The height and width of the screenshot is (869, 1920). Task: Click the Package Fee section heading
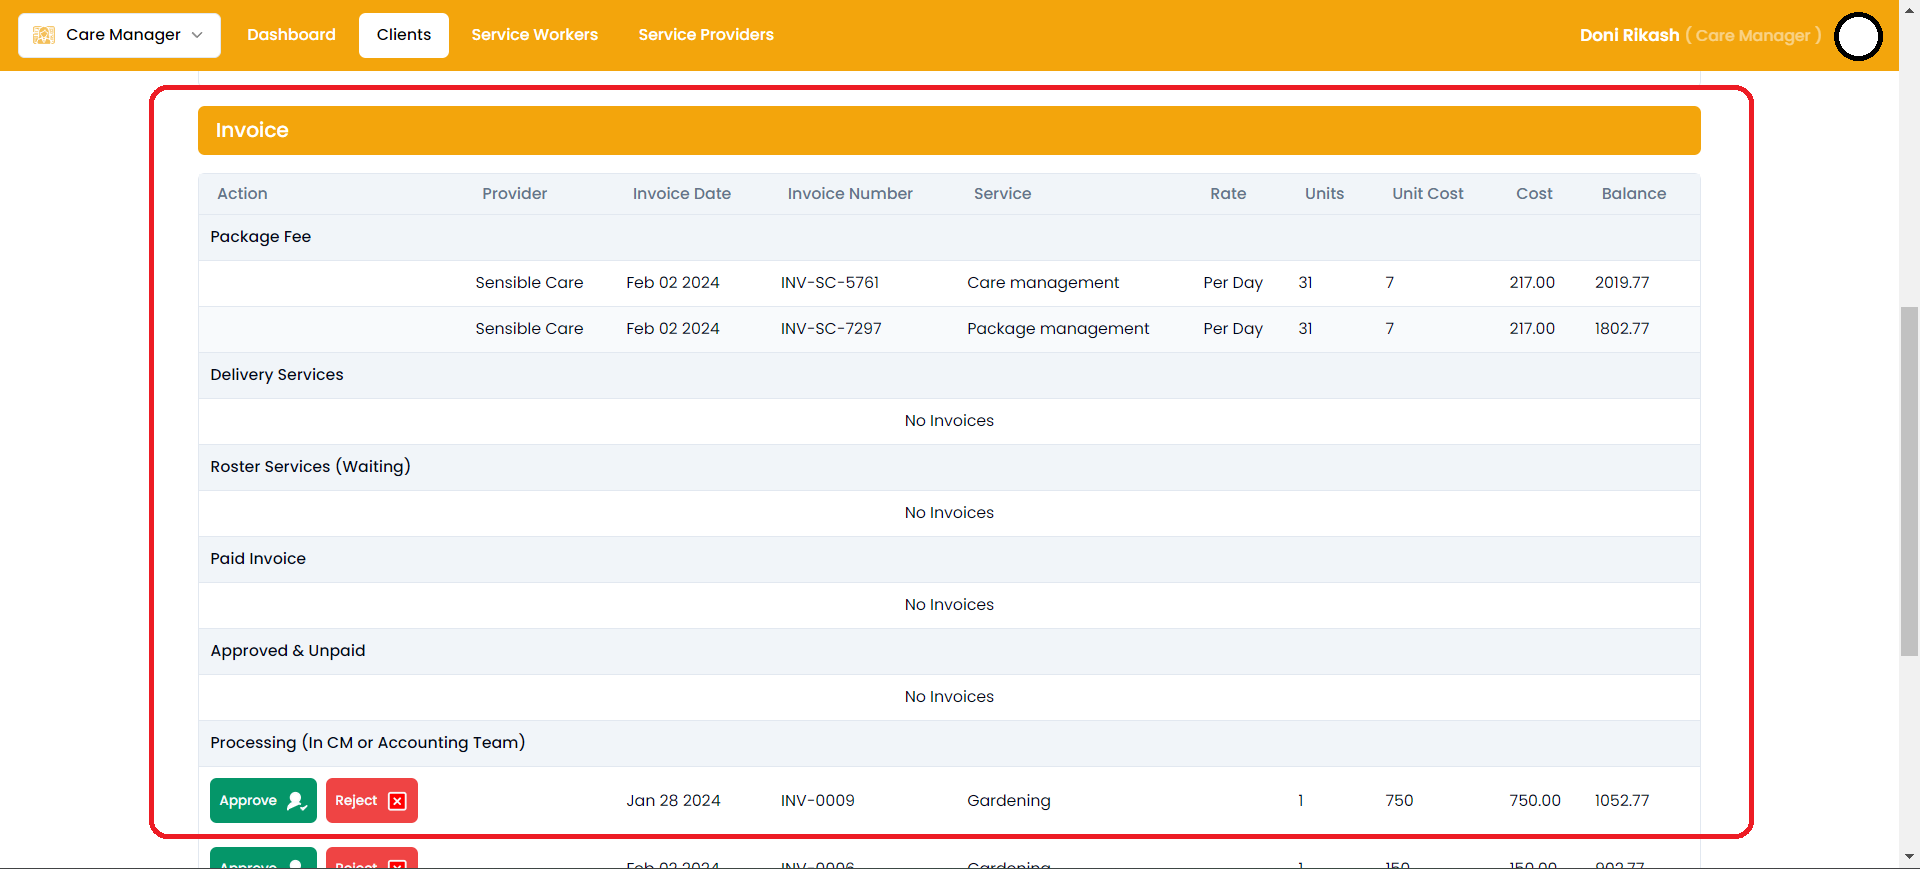tap(261, 237)
